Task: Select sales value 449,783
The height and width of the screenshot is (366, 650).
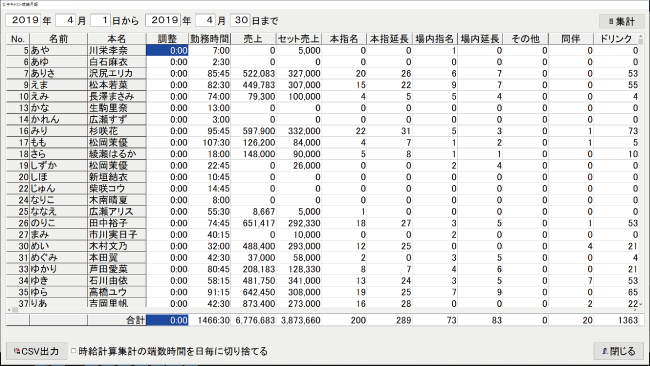Action: 253,85
